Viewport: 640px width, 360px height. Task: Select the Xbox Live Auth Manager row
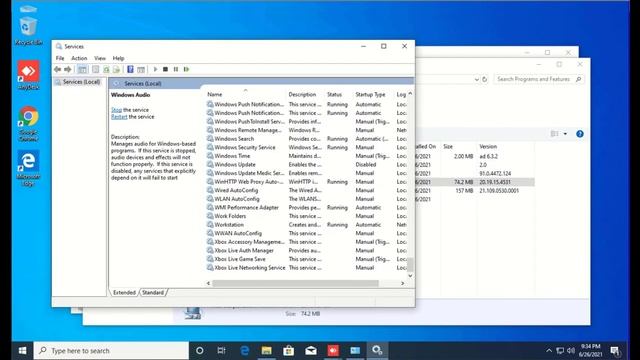coord(306,250)
